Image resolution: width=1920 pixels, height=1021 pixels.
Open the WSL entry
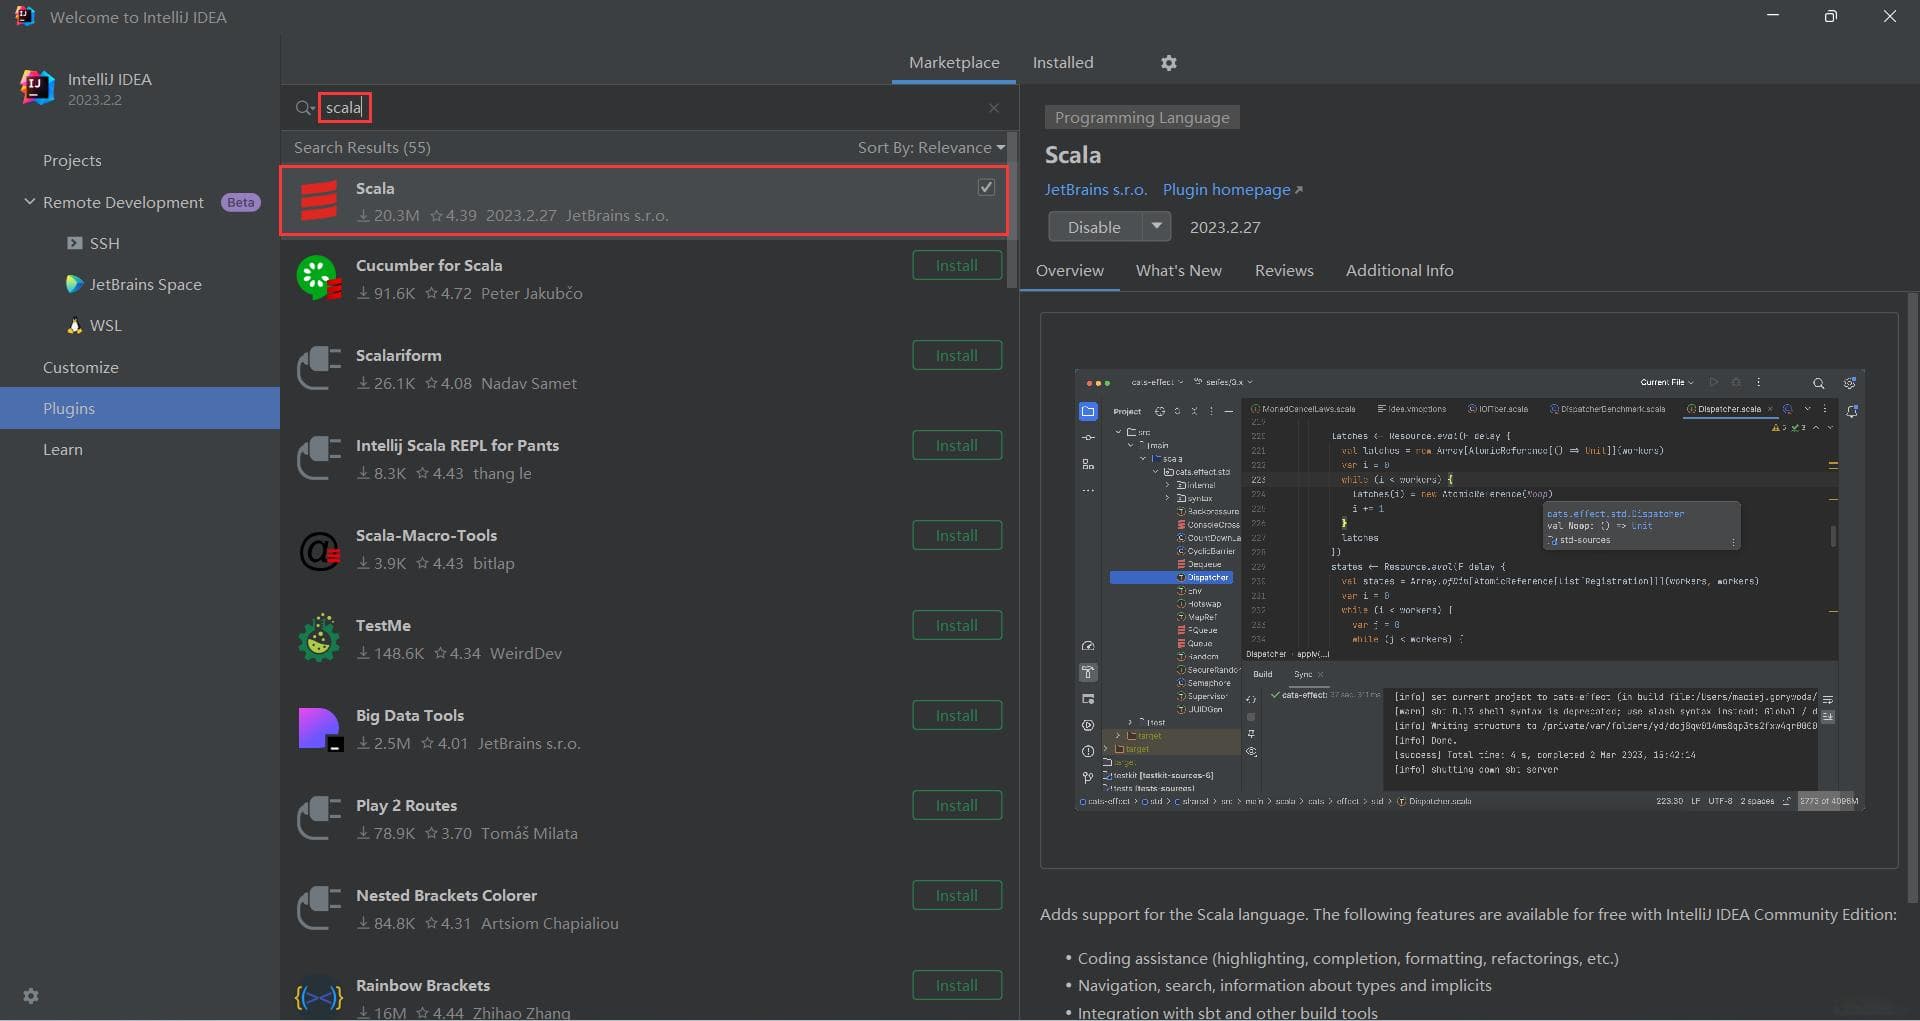[95, 325]
